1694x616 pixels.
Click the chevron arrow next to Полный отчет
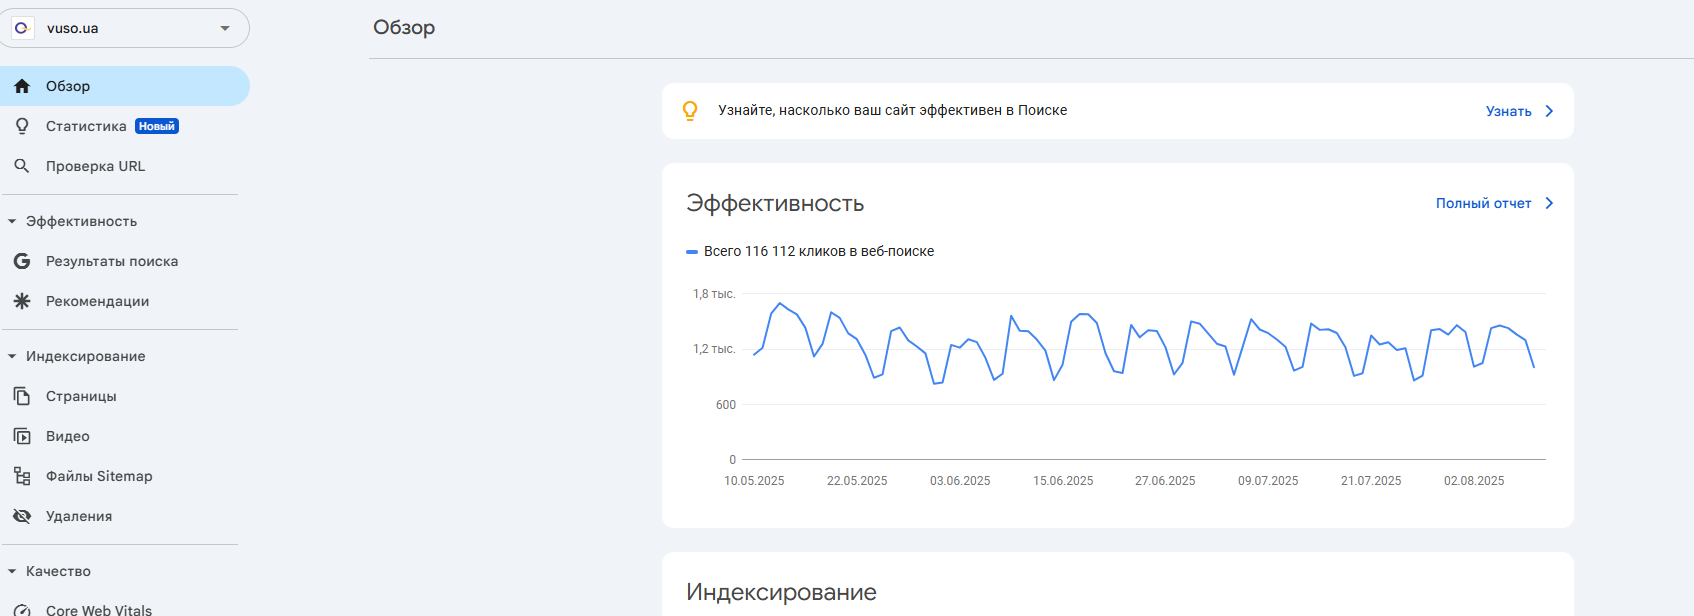(1549, 203)
